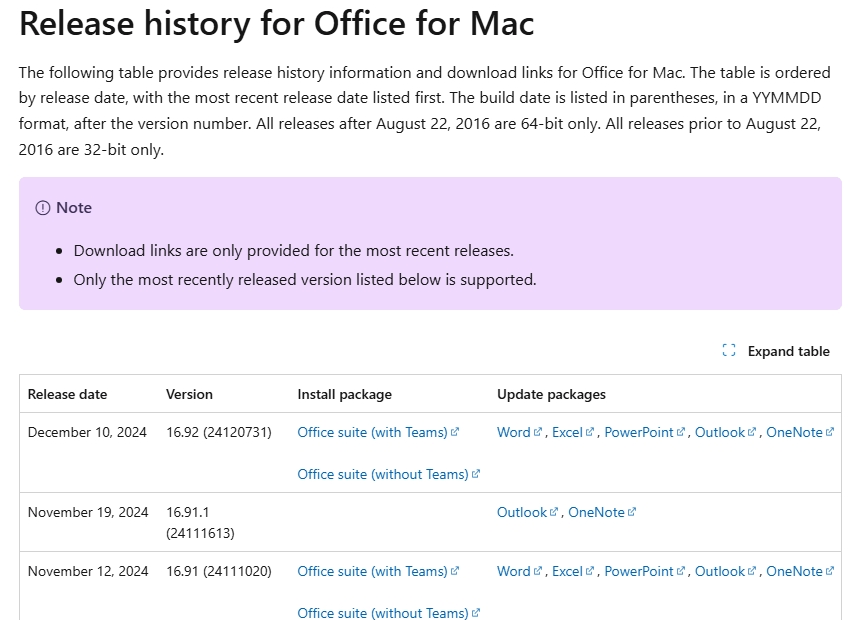Download OneNote update for December 10, 2024
The image size is (866, 620).
(x=800, y=432)
